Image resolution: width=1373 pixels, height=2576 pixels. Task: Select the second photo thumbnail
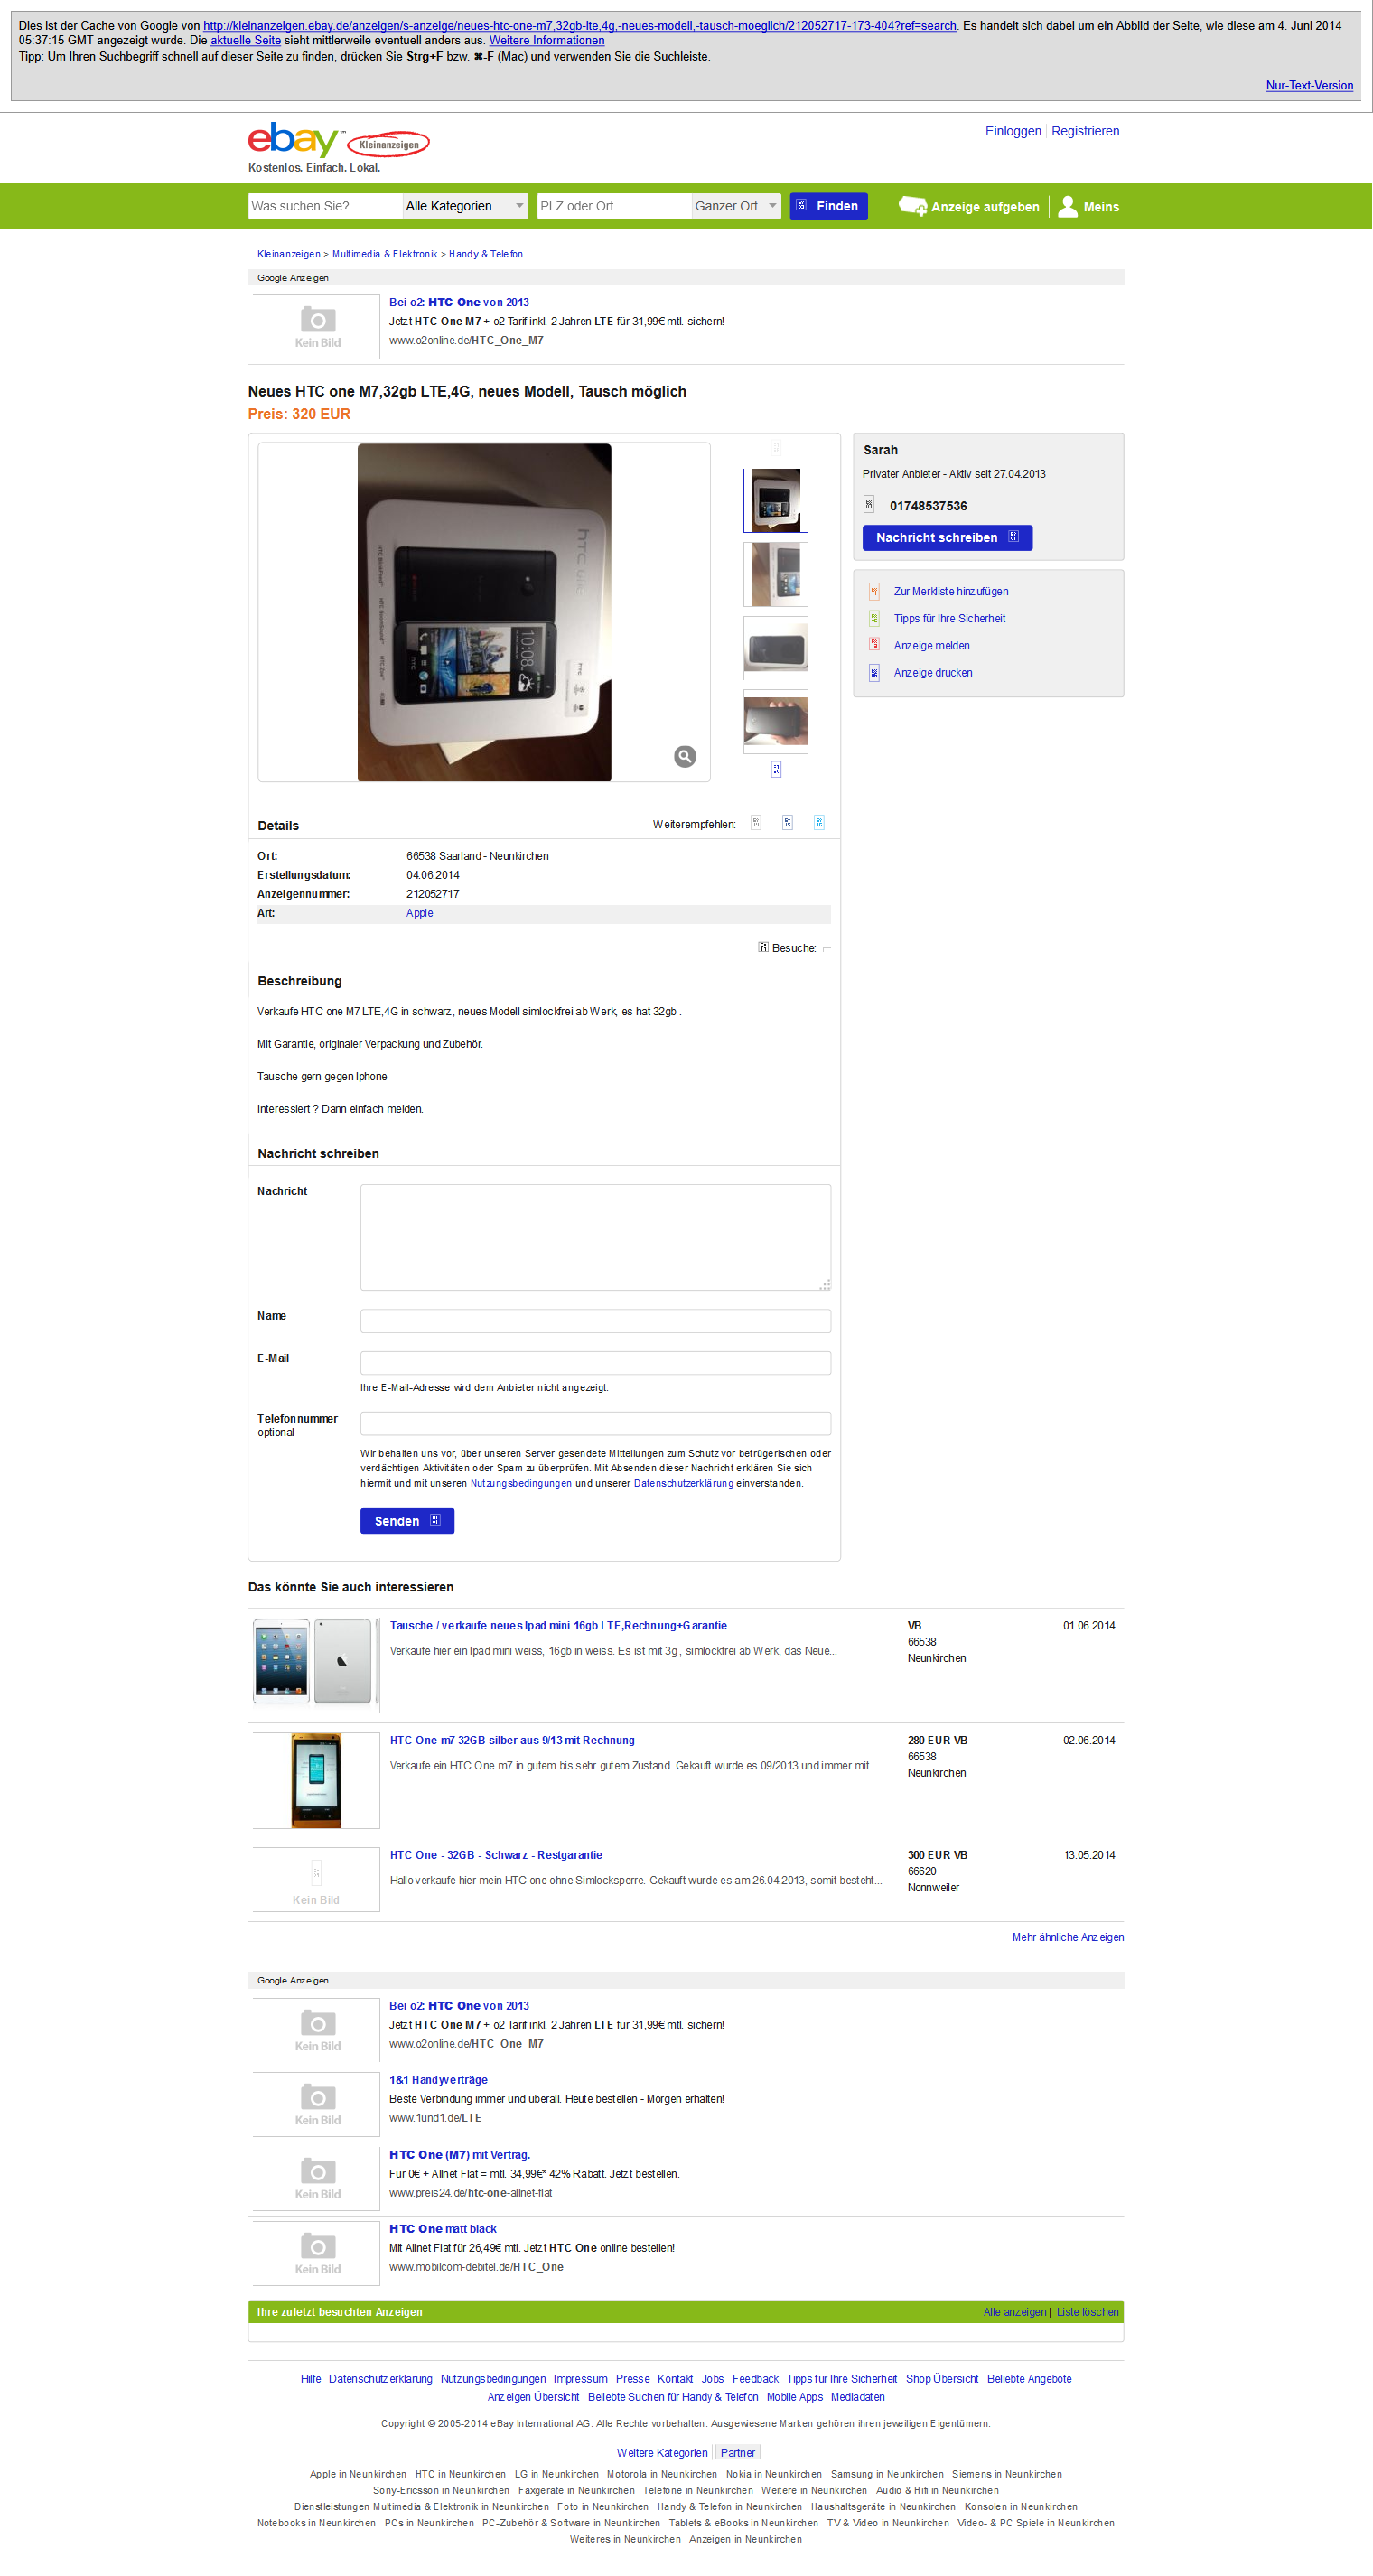click(x=776, y=575)
